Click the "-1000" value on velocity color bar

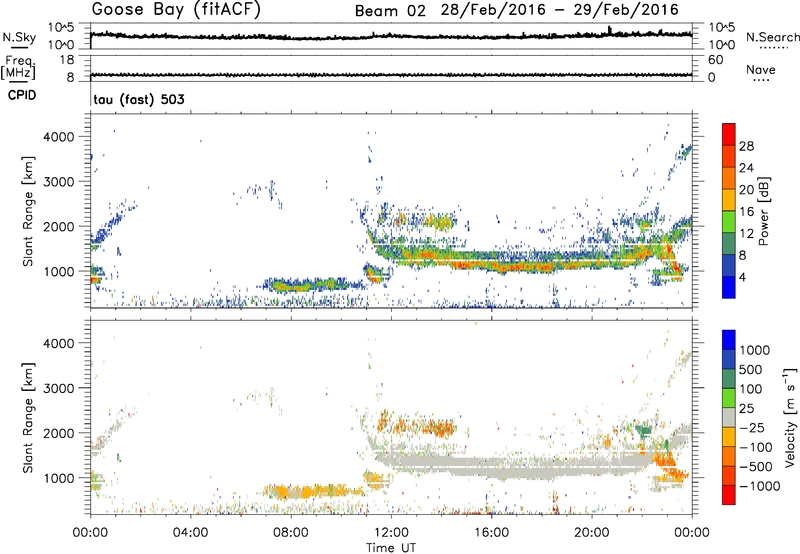pyautogui.click(x=759, y=486)
